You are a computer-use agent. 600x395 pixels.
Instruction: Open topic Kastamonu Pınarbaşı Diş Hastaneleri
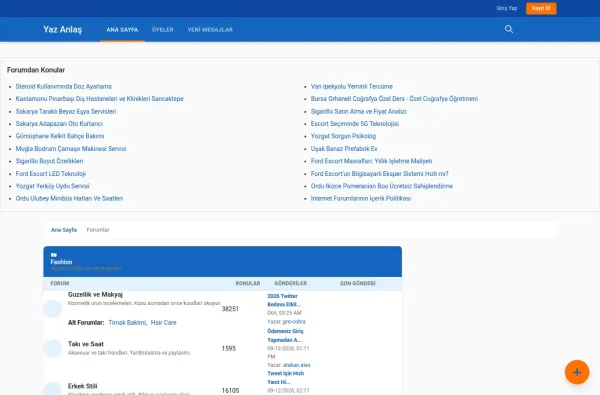[x=99, y=99]
